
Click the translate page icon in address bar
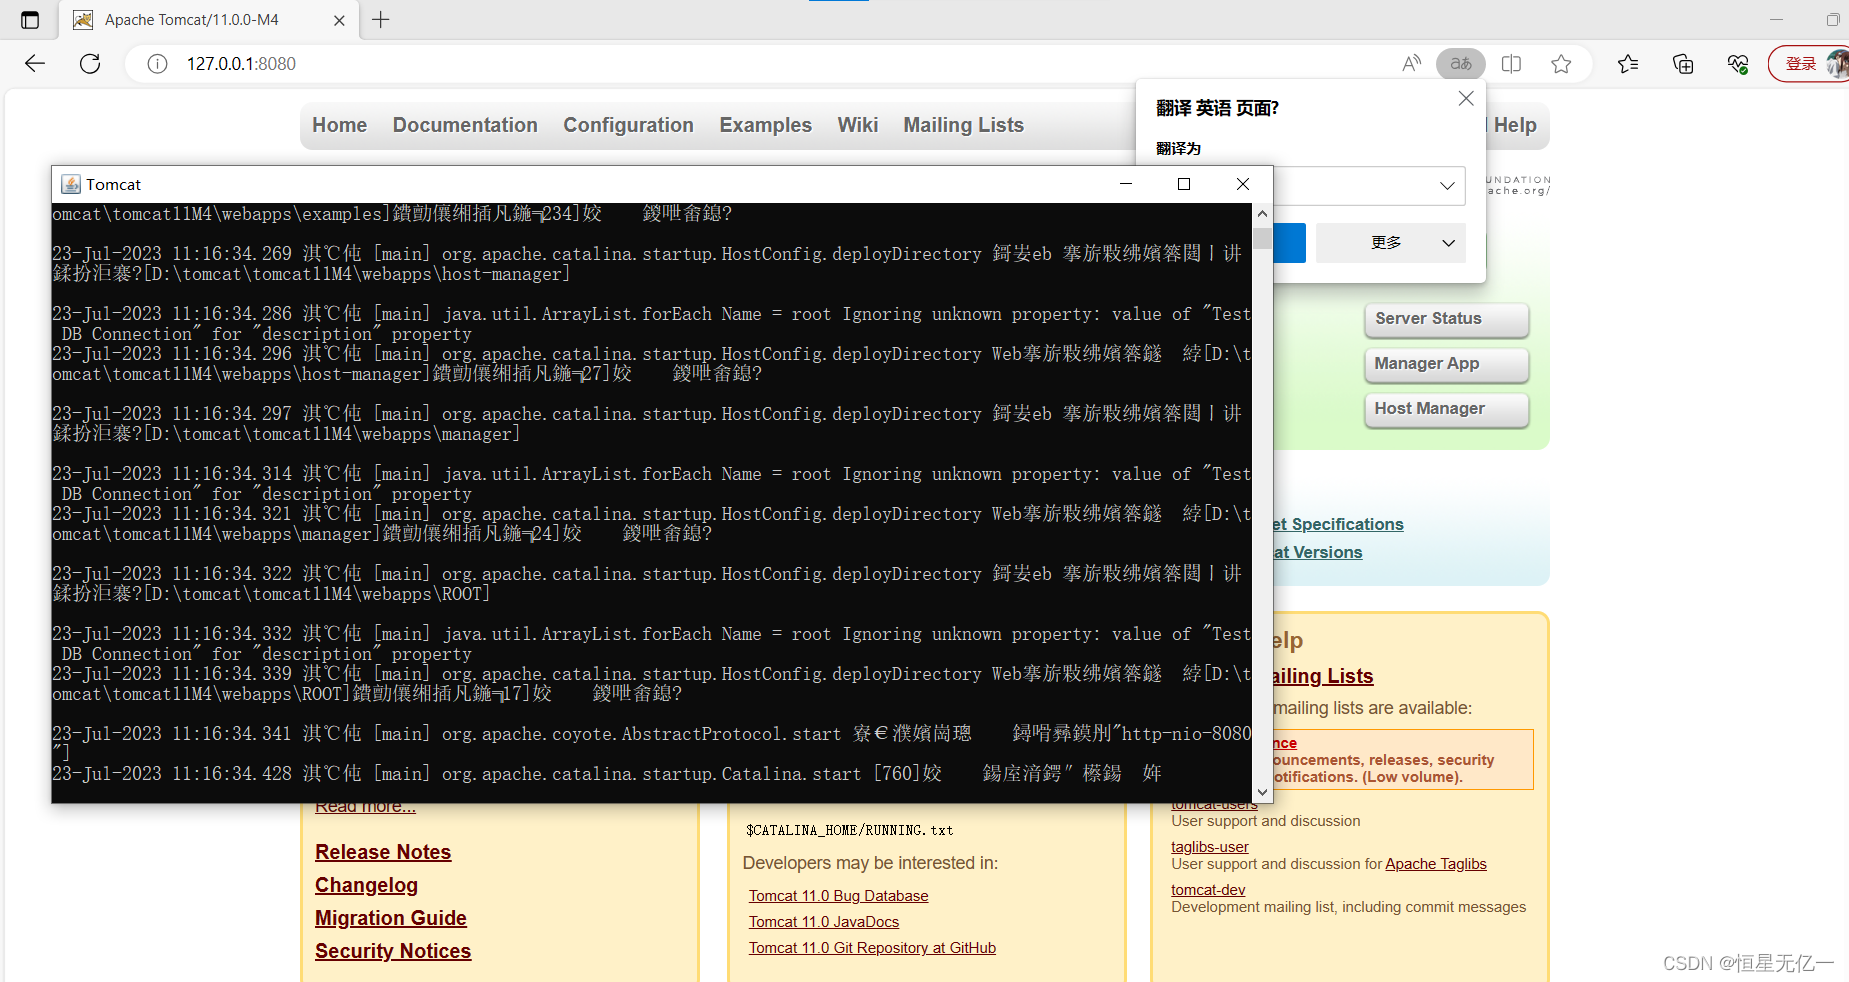(x=1460, y=63)
